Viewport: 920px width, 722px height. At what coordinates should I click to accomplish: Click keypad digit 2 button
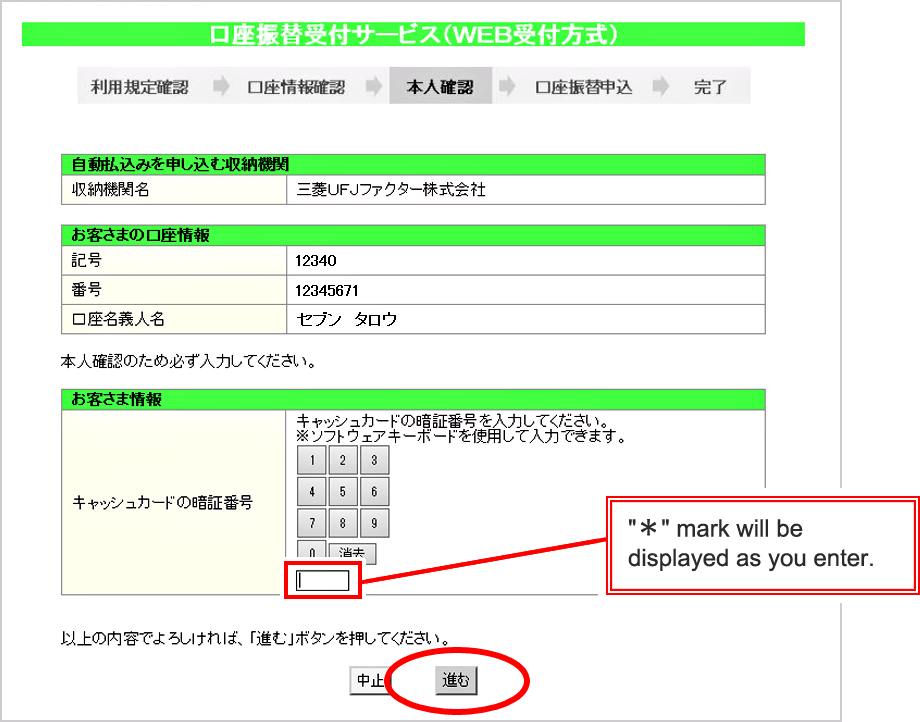tap(343, 460)
